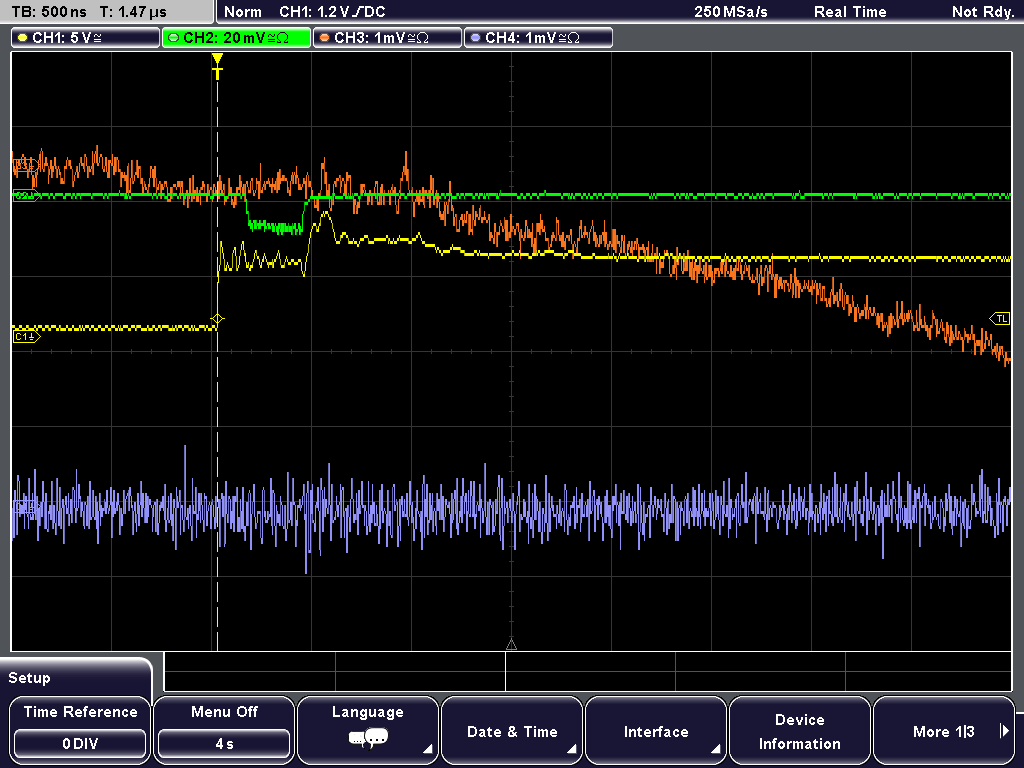The height and width of the screenshot is (768, 1024).
Task: Open the Date & Time submenu
Action: (512, 729)
